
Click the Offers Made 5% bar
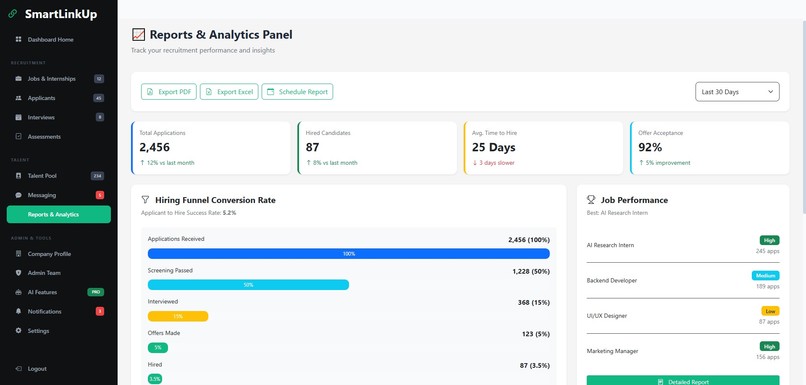pos(158,348)
